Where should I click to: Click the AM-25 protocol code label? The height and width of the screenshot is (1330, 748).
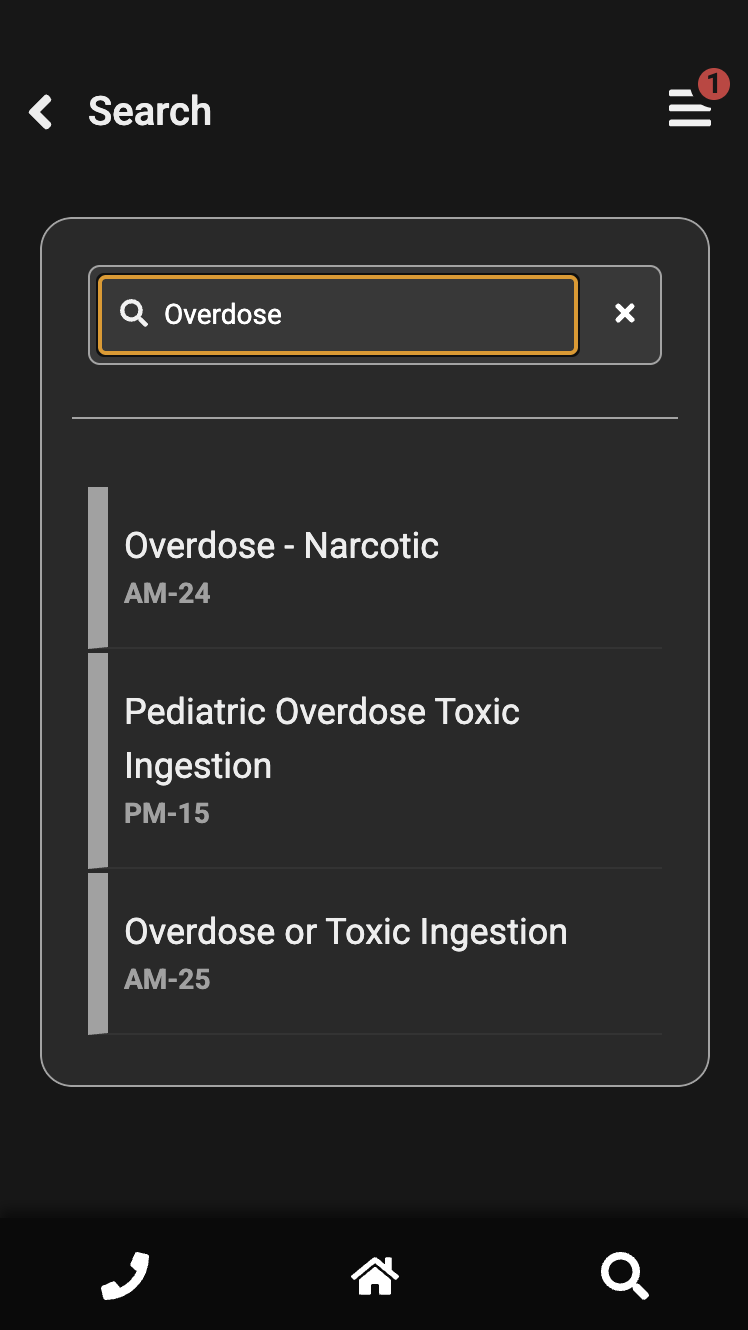point(167,979)
